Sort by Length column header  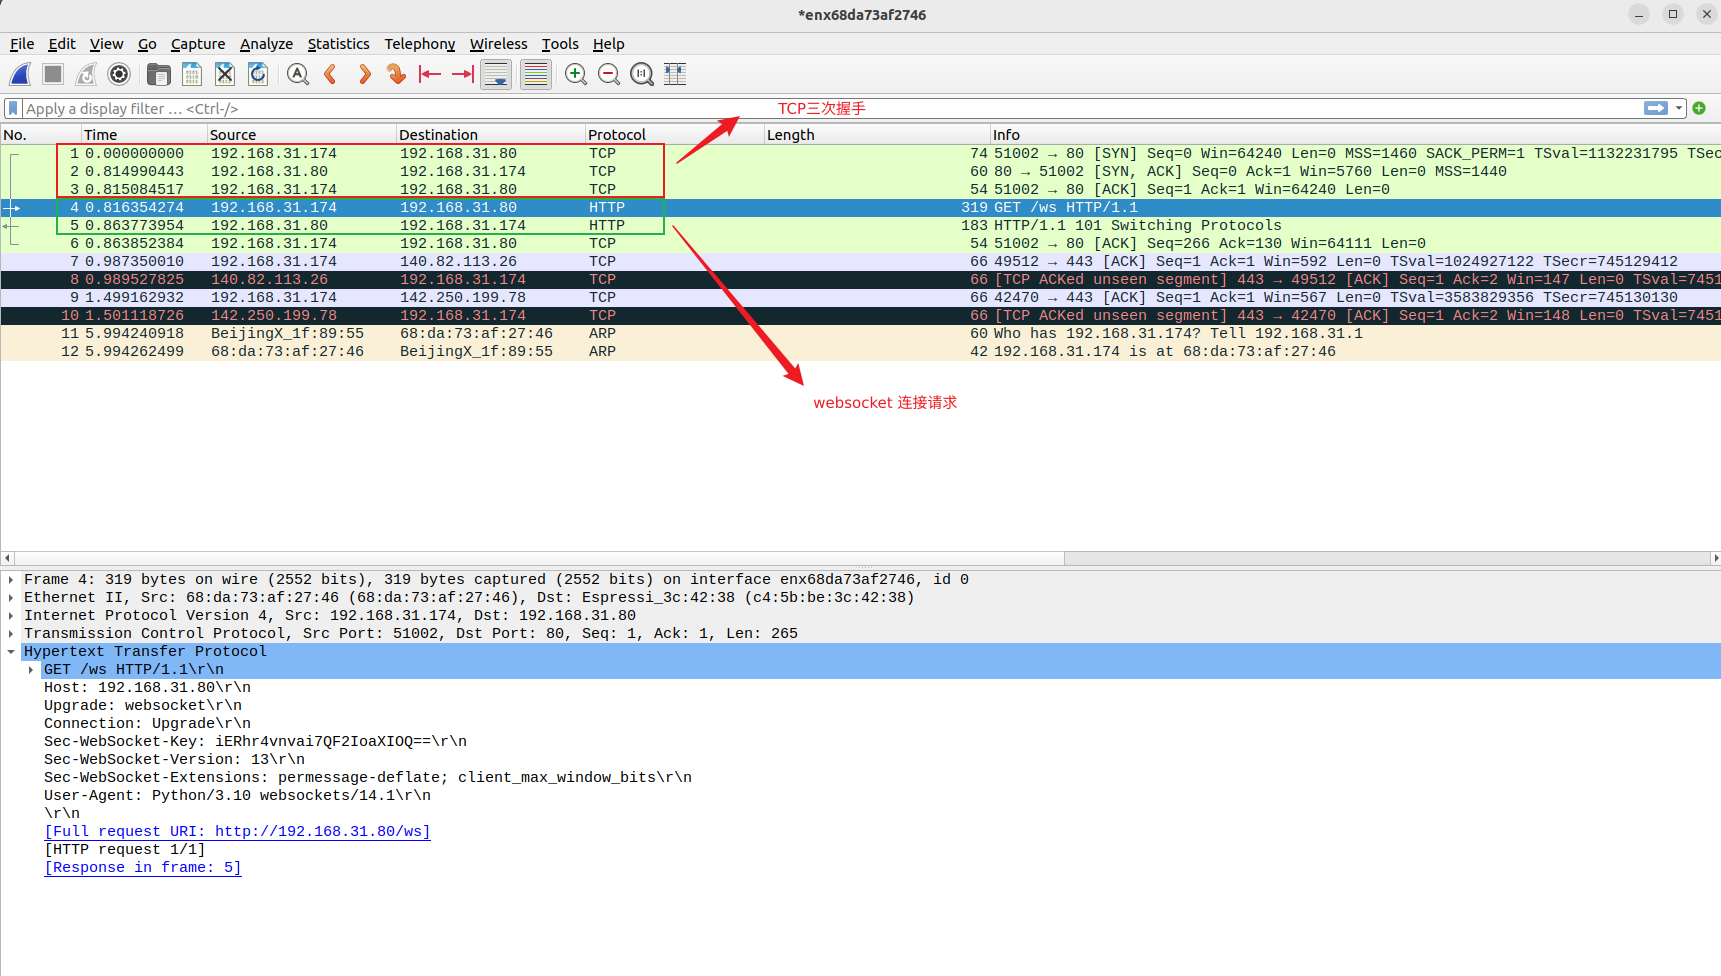point(877,134)
